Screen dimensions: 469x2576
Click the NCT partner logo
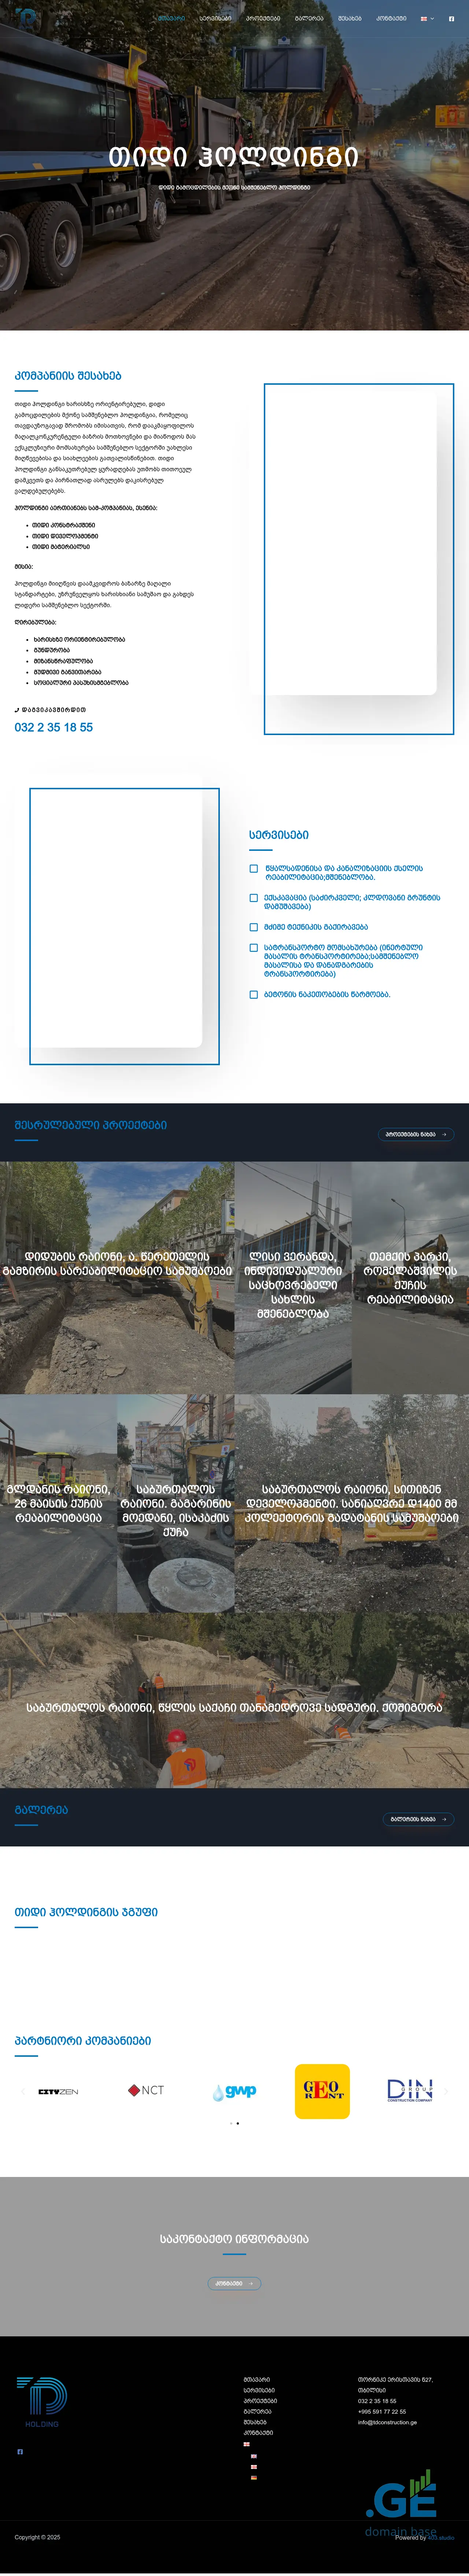coord(146,2090)
